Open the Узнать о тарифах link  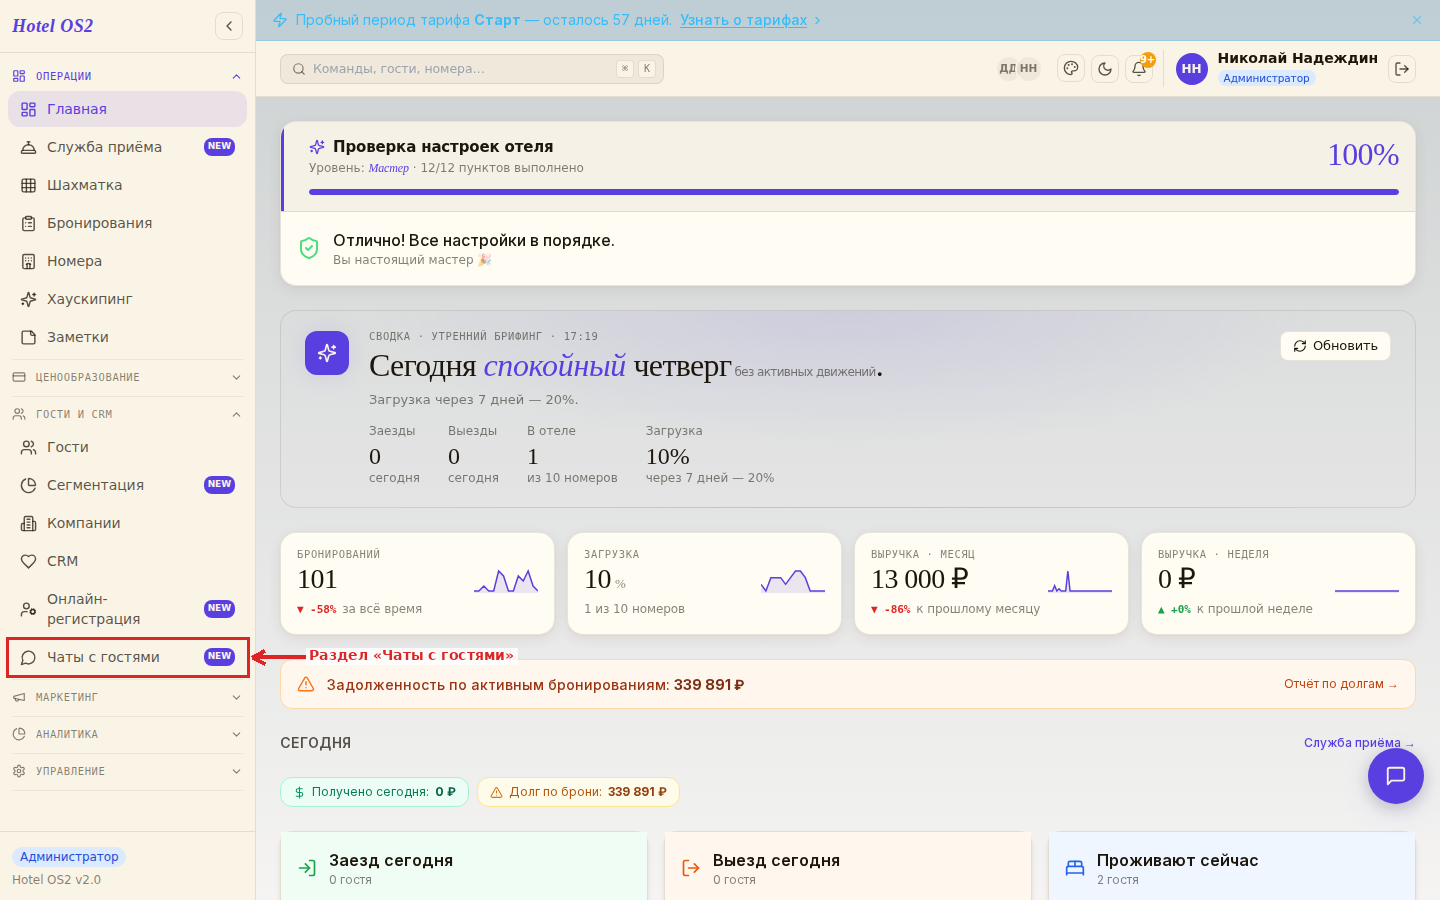(x=743, y=20)
